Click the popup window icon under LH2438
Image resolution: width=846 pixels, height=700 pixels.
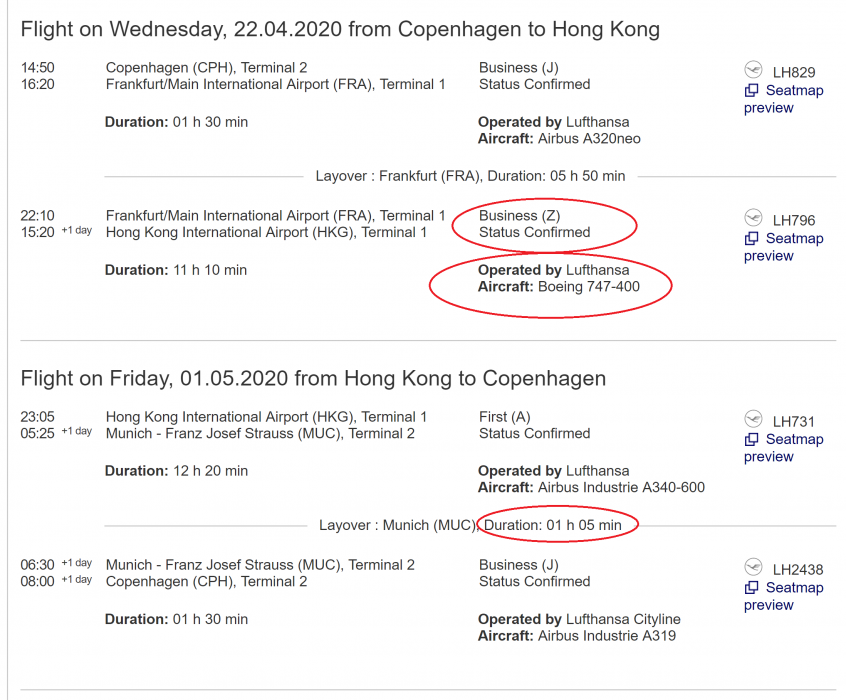click(752, 588)
